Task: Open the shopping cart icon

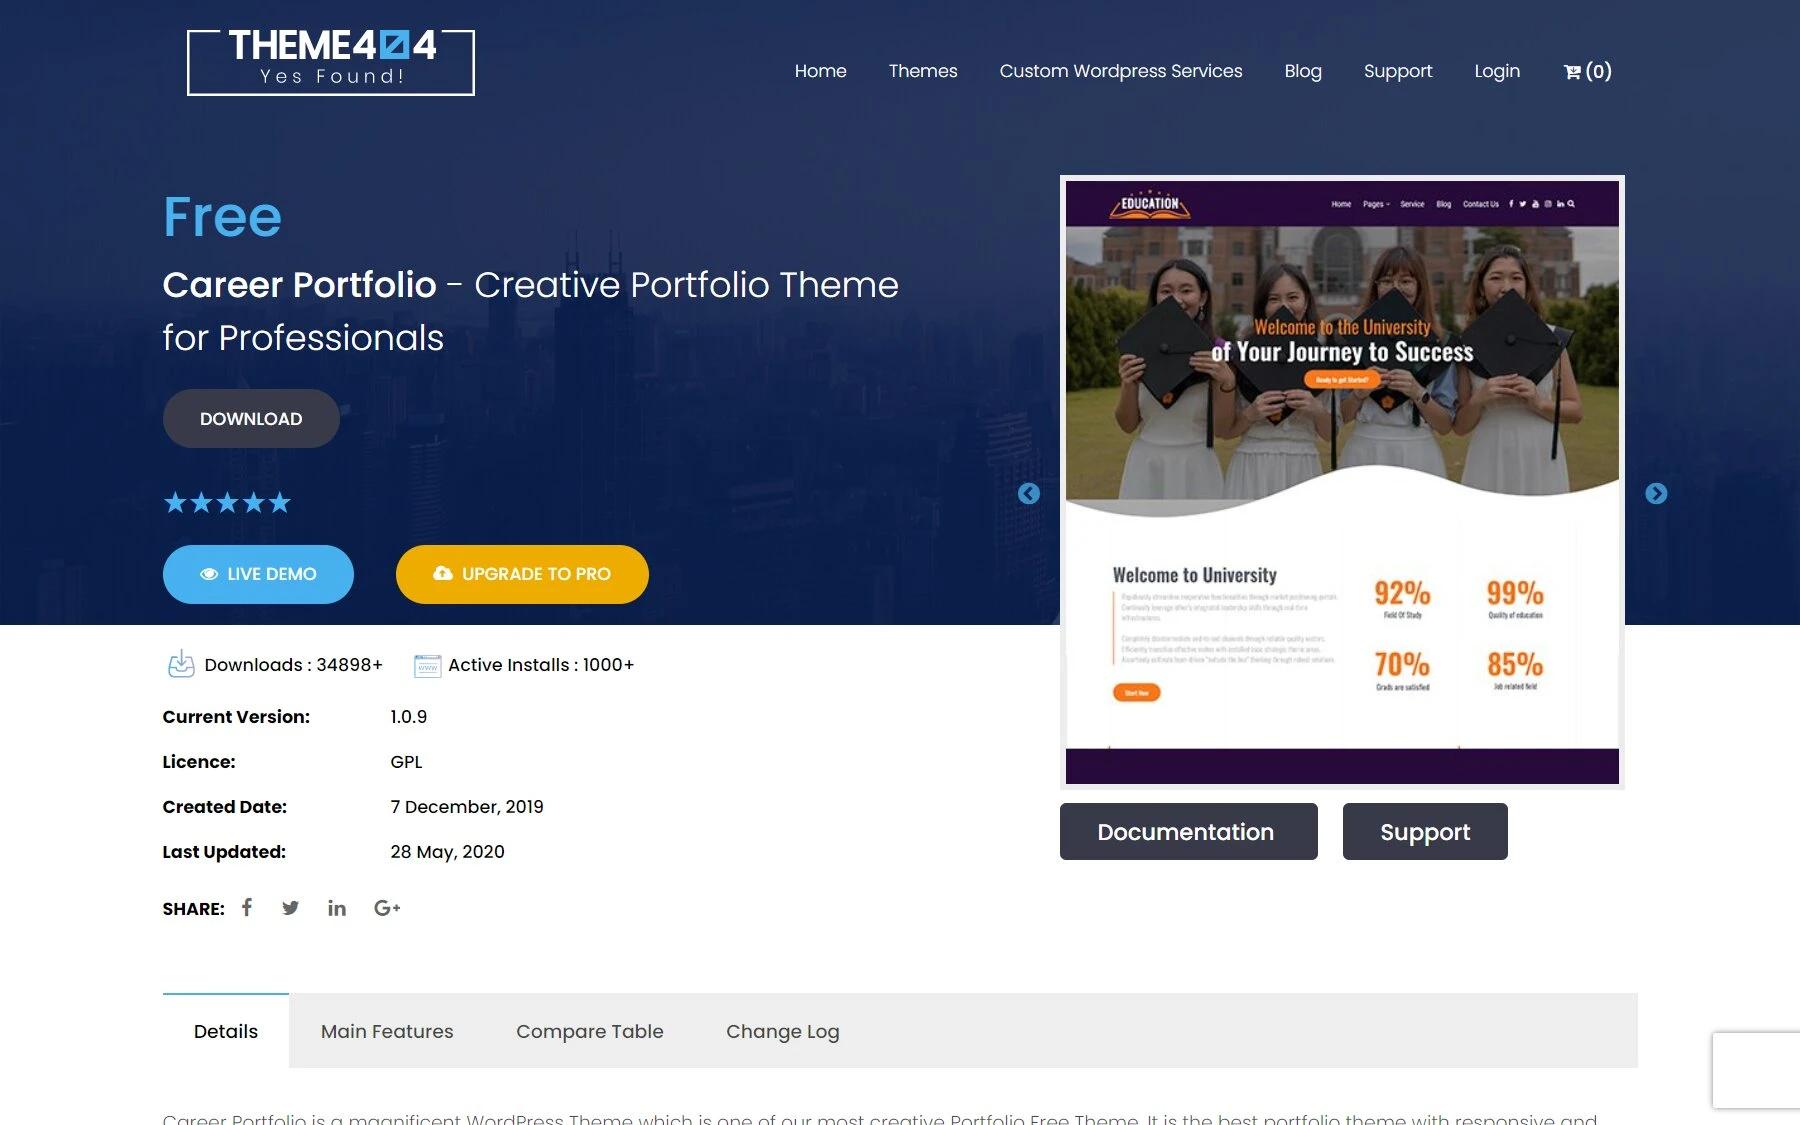Action: click(1586, 71)
